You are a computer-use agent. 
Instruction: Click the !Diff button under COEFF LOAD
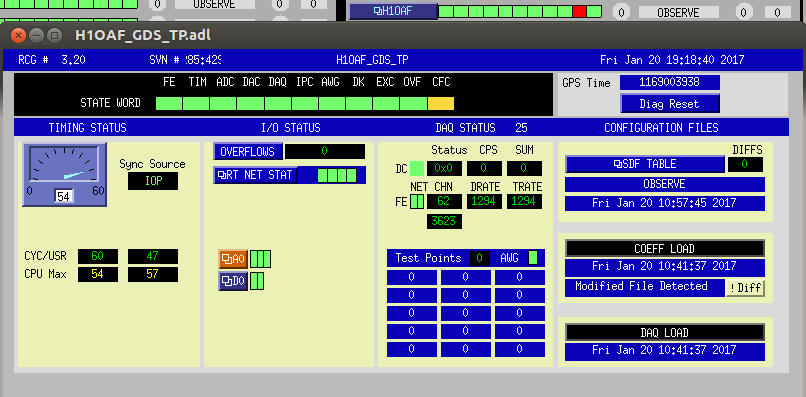click(745, 288)
